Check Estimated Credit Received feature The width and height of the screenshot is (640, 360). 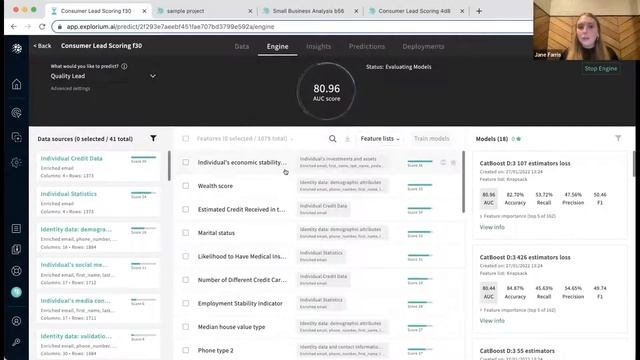tap(186, 209)
